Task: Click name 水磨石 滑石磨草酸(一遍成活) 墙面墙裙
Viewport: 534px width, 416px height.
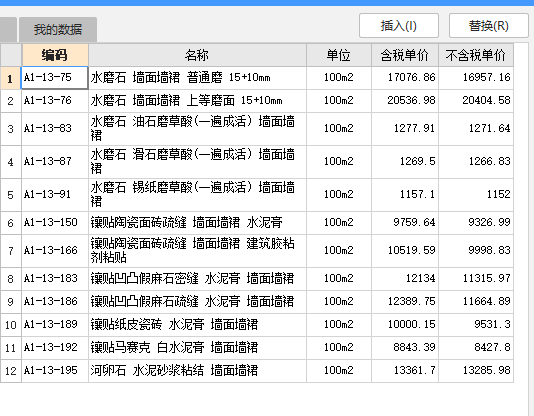Action: 197,162
